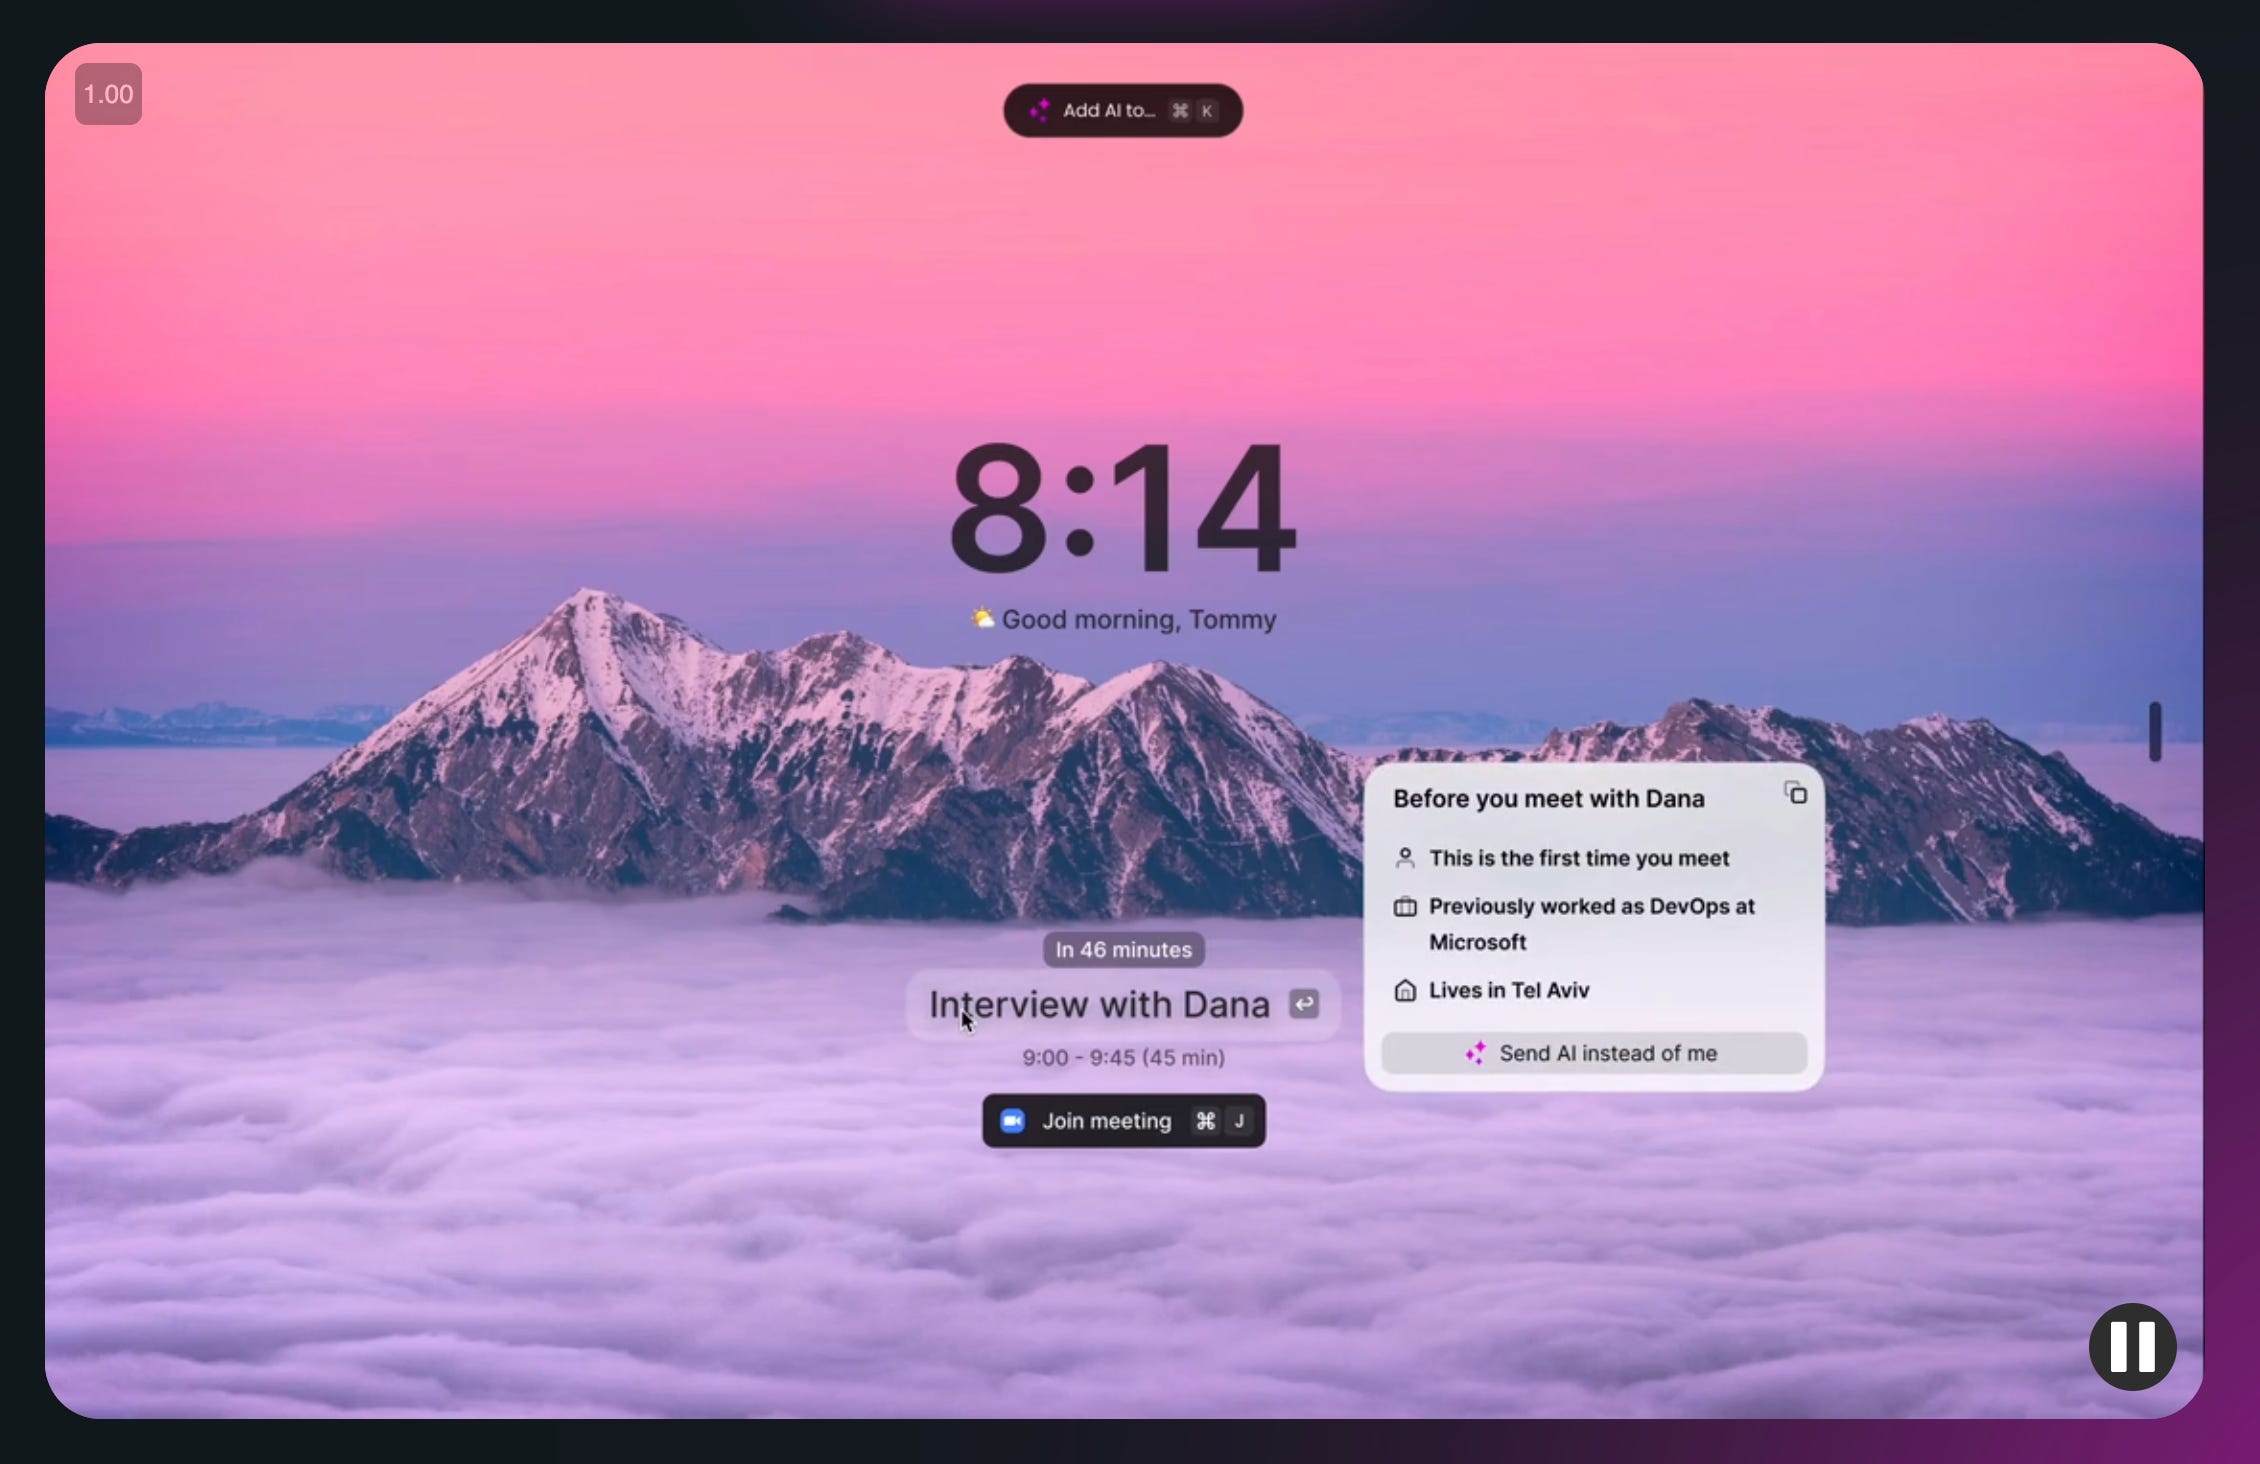2260x1464 pixels.
Task: Pause the video with the pause button
Action: pyautogui.click(x=2131, y=1346)
